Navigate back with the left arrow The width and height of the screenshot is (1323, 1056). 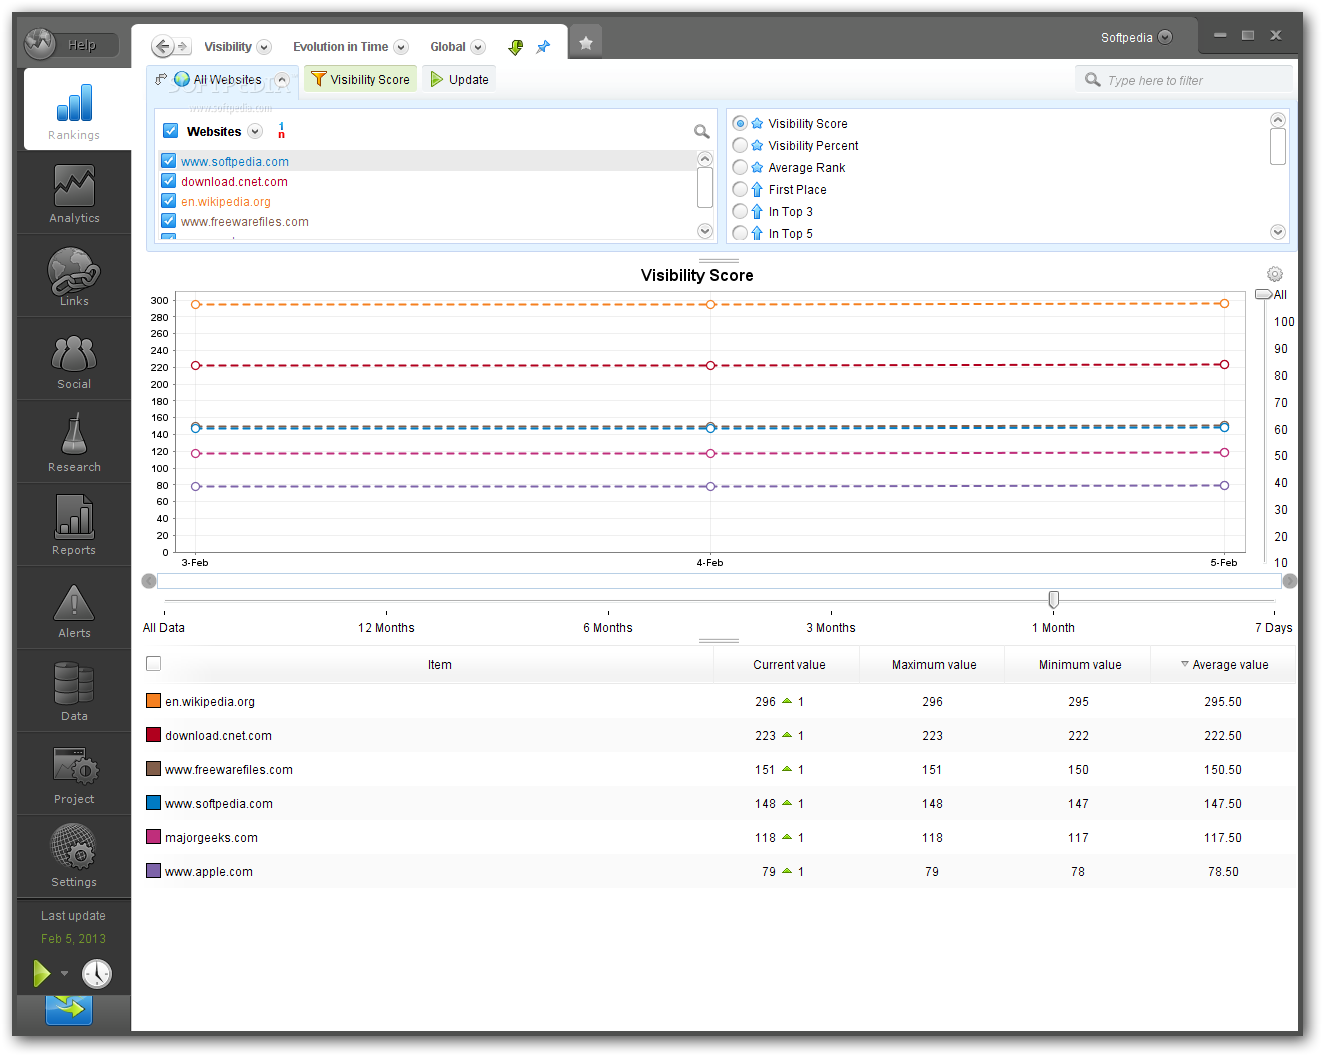pos(162,47)
